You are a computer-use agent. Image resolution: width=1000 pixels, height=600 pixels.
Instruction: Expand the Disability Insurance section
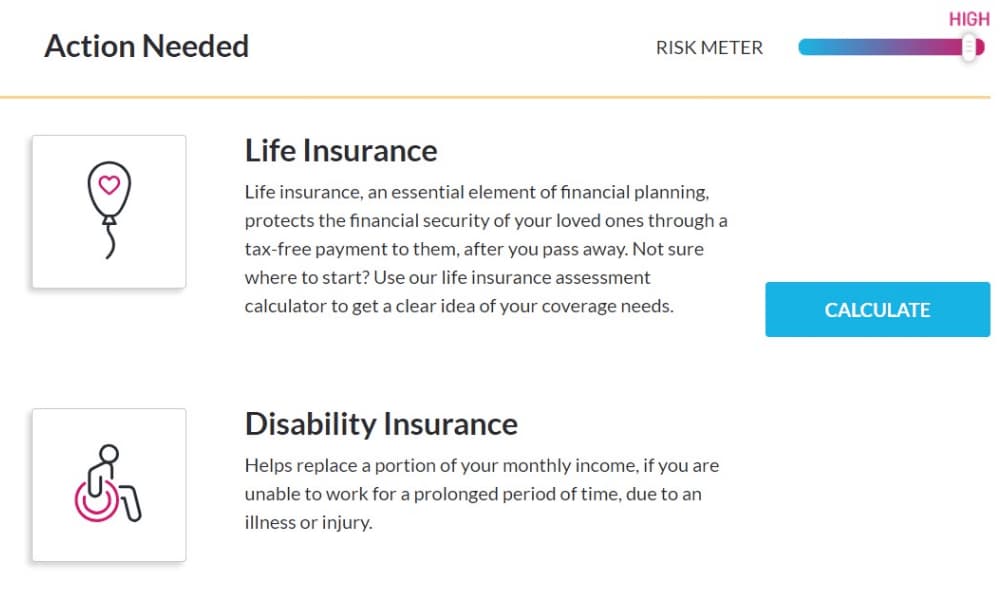point(381,423)
